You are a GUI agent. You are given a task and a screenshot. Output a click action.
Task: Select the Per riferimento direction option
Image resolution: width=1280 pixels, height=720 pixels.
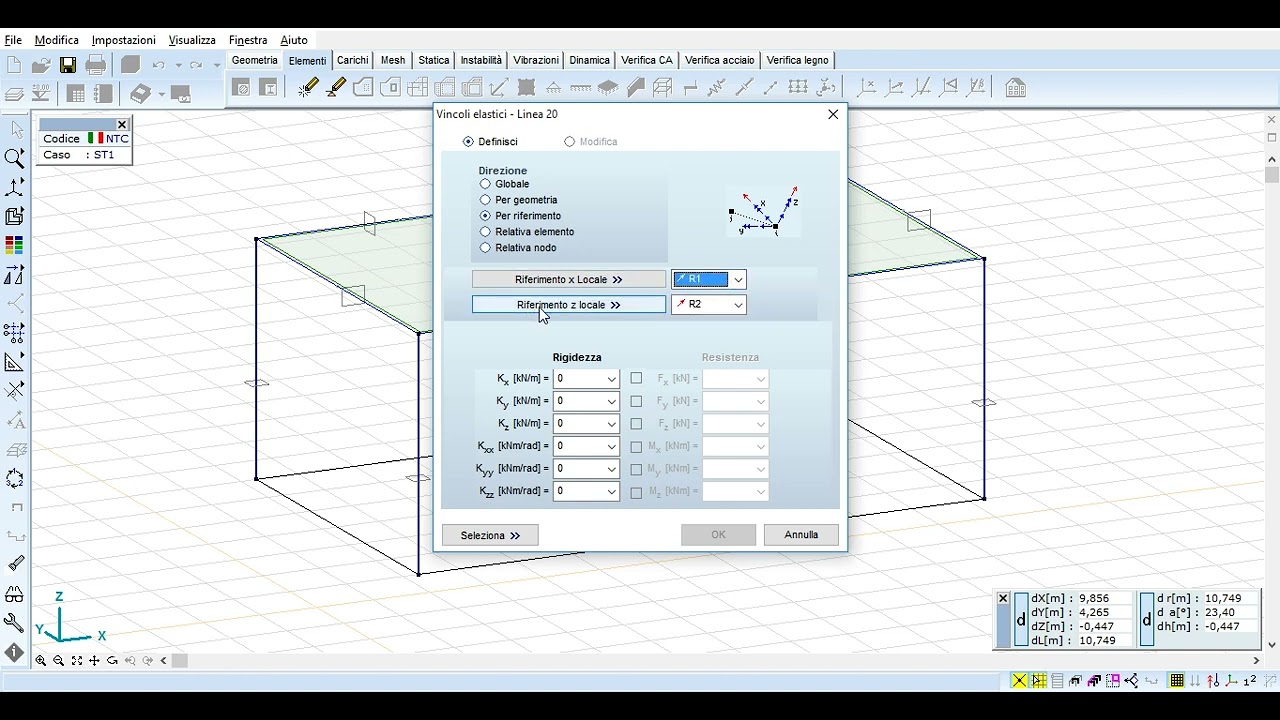point(485,216)
